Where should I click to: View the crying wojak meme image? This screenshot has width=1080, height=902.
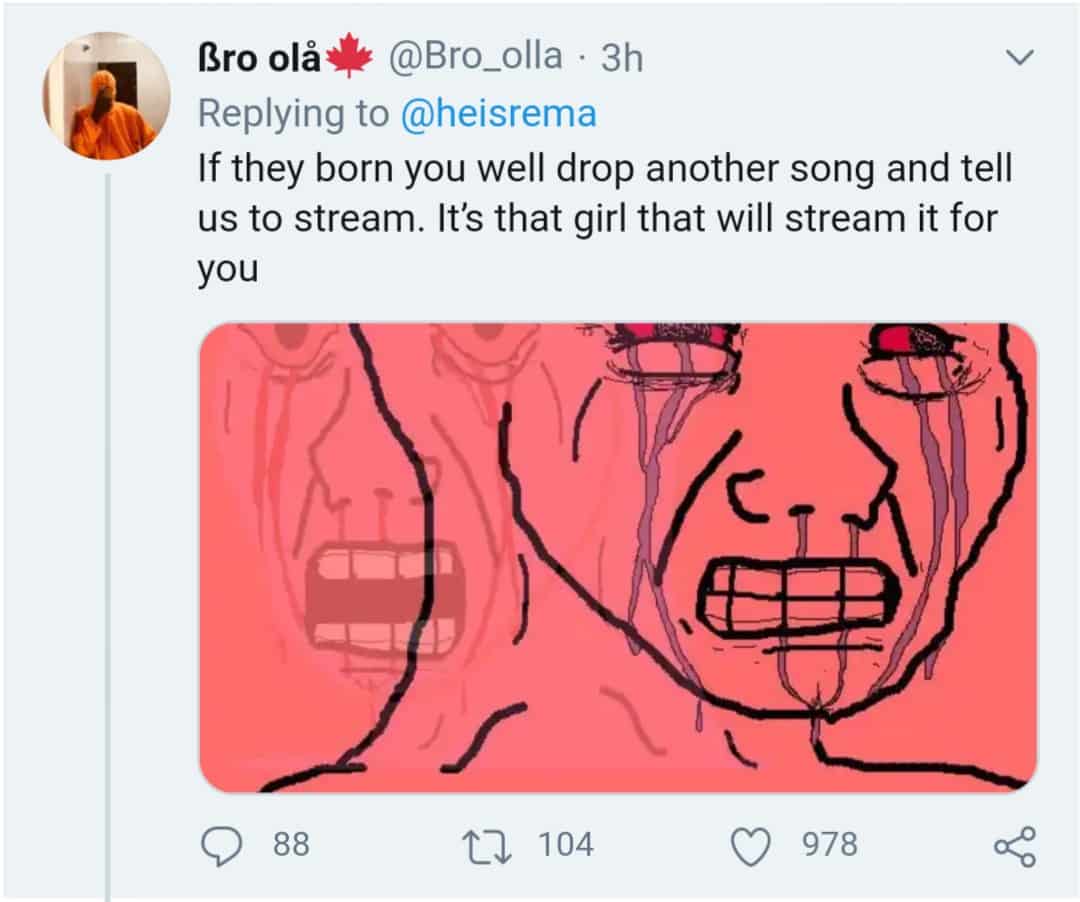(x=618, y=557)
